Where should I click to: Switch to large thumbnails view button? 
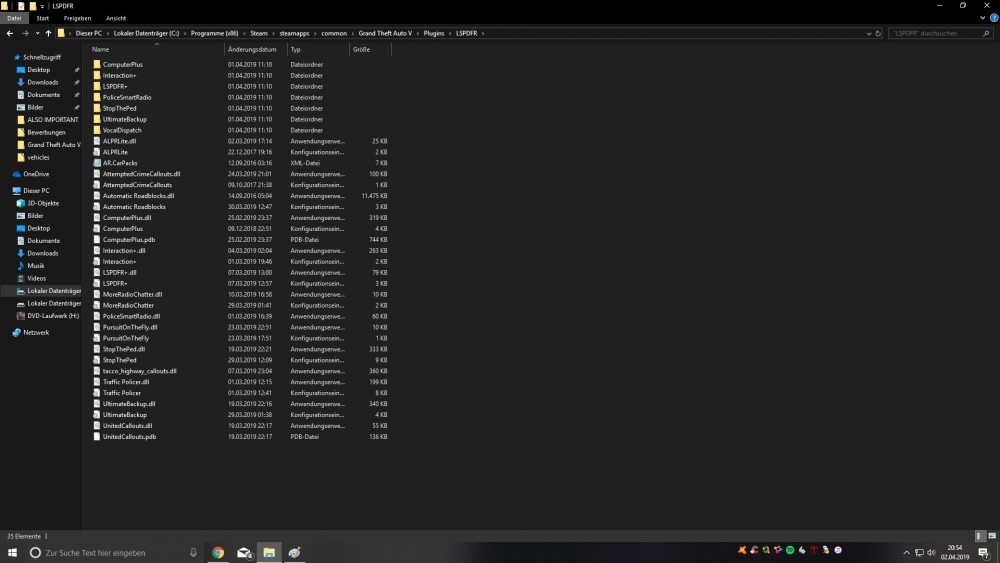pyautogui.click(x=992, y=536)
